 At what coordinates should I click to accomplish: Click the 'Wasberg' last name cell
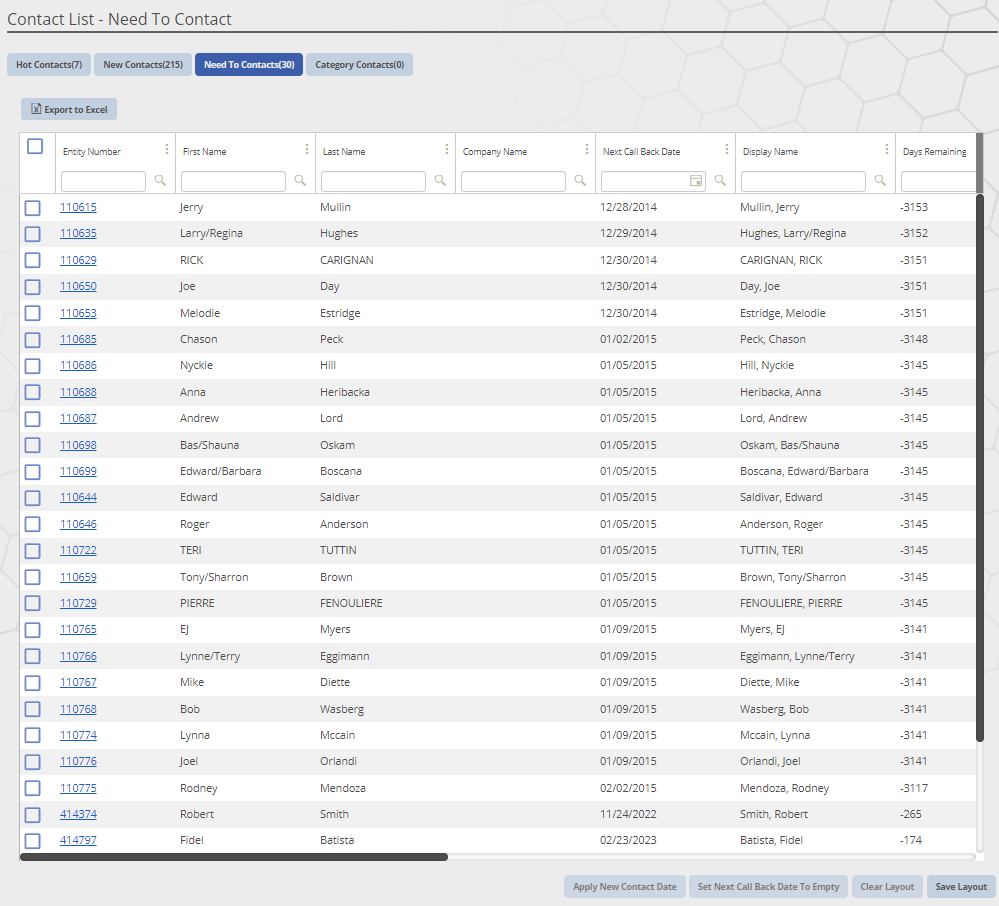342,709
